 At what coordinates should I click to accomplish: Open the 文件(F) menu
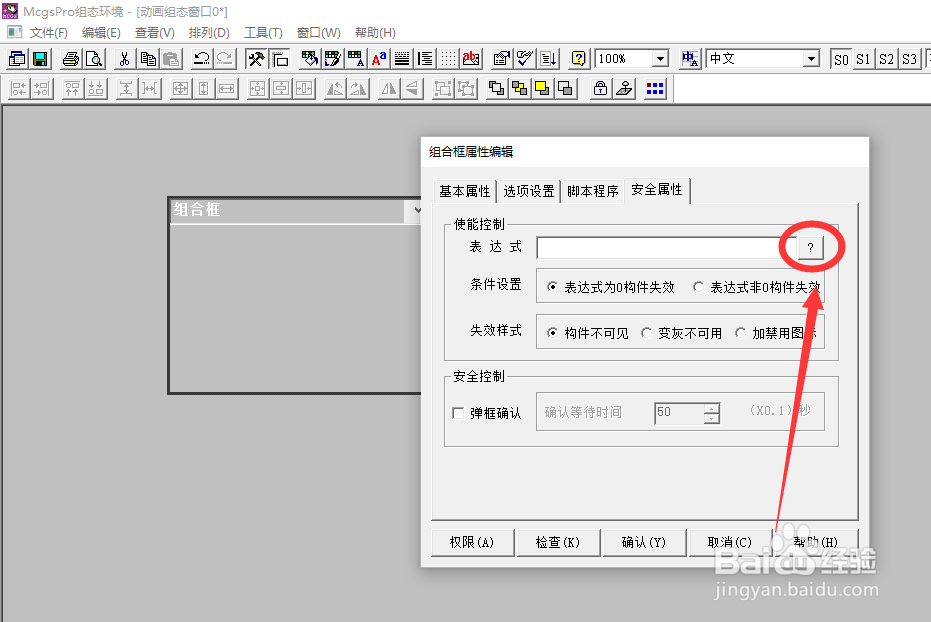click(x=49, y=33)
